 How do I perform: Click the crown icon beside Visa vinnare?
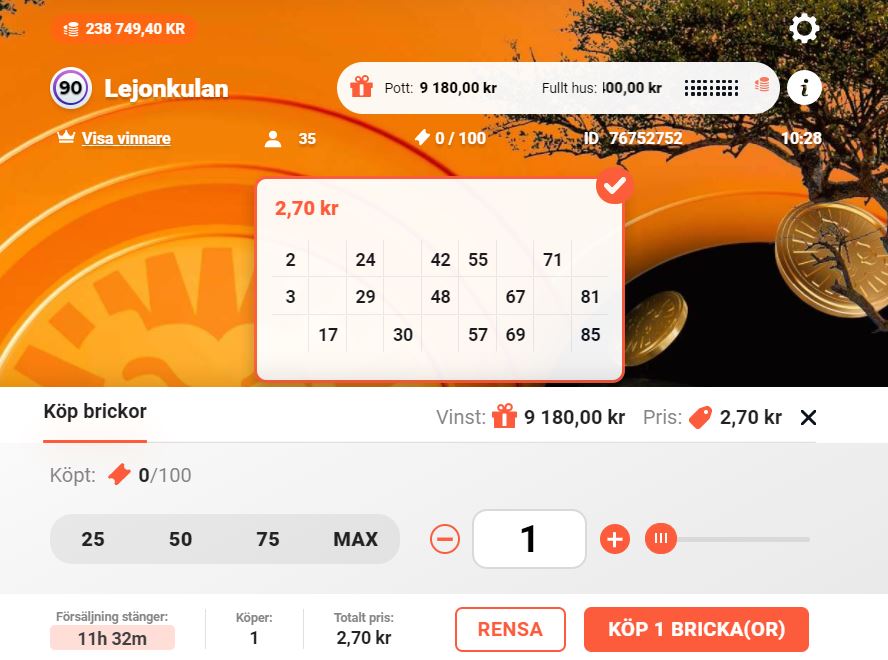[66, 137]
